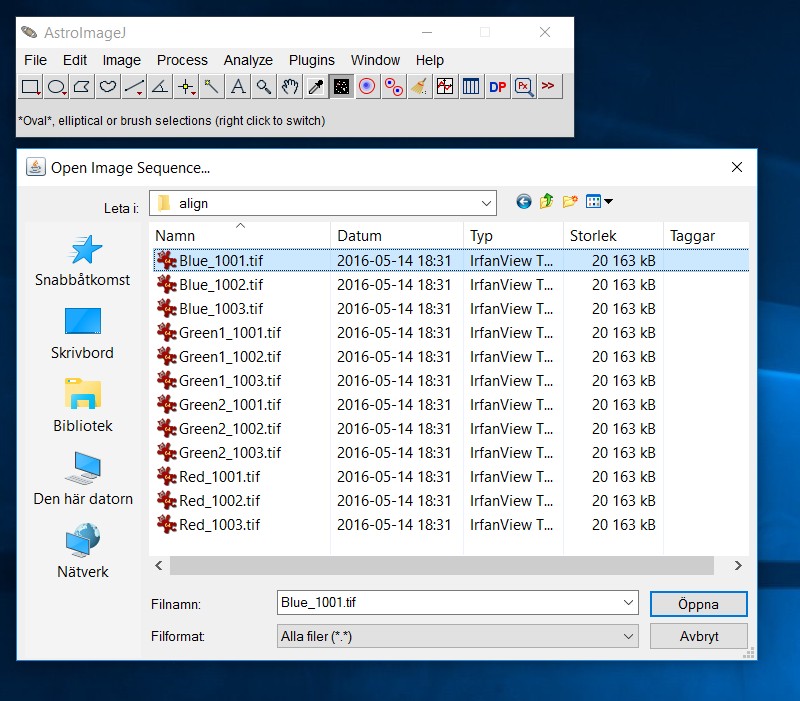Open the Plugins menu
Image resolution: width=800 pixels, height=701 pixels.
coord(312,60)
